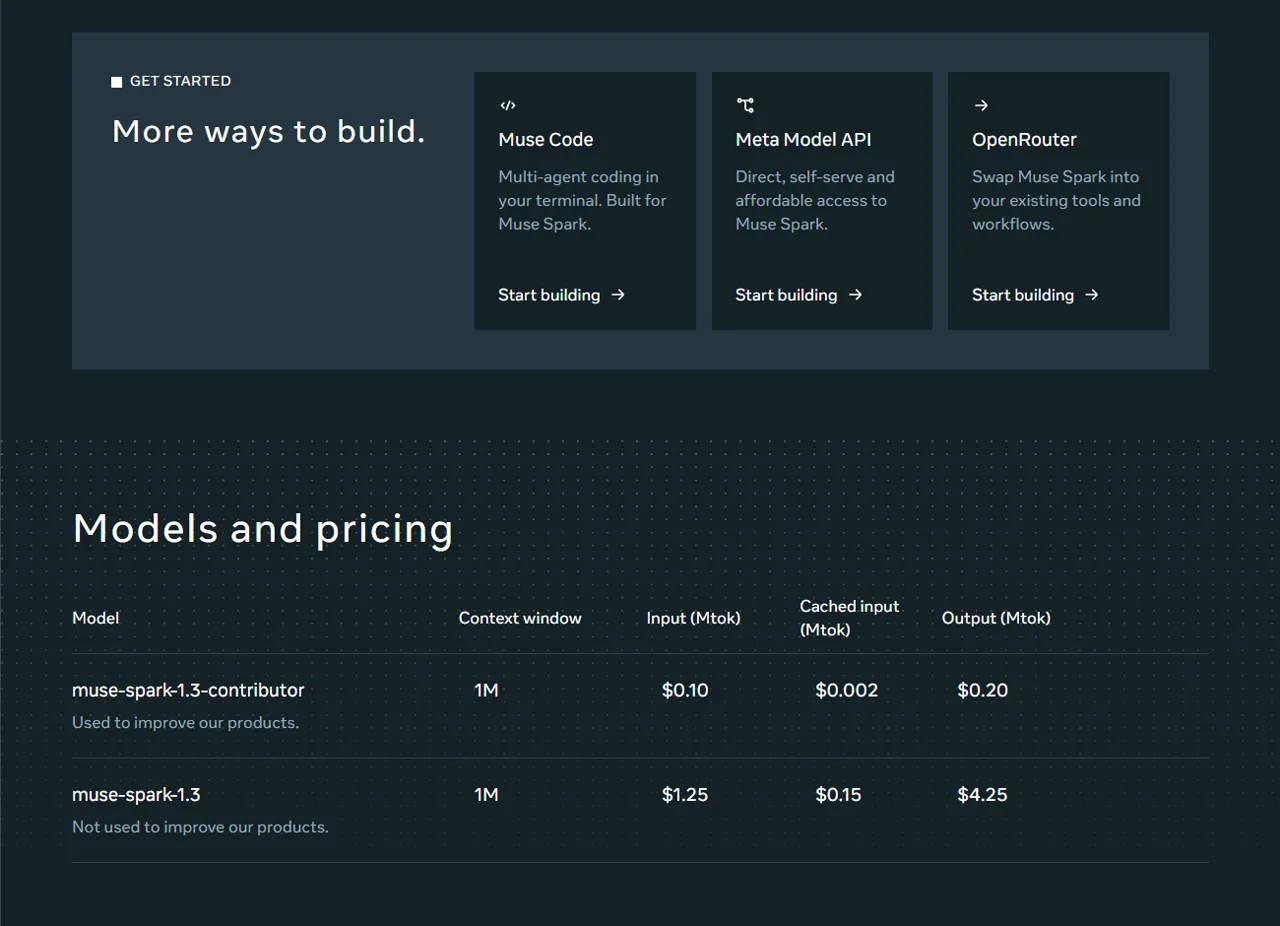
Task: Select the muse-spark-1.3 model name
Action: point(136,795)
